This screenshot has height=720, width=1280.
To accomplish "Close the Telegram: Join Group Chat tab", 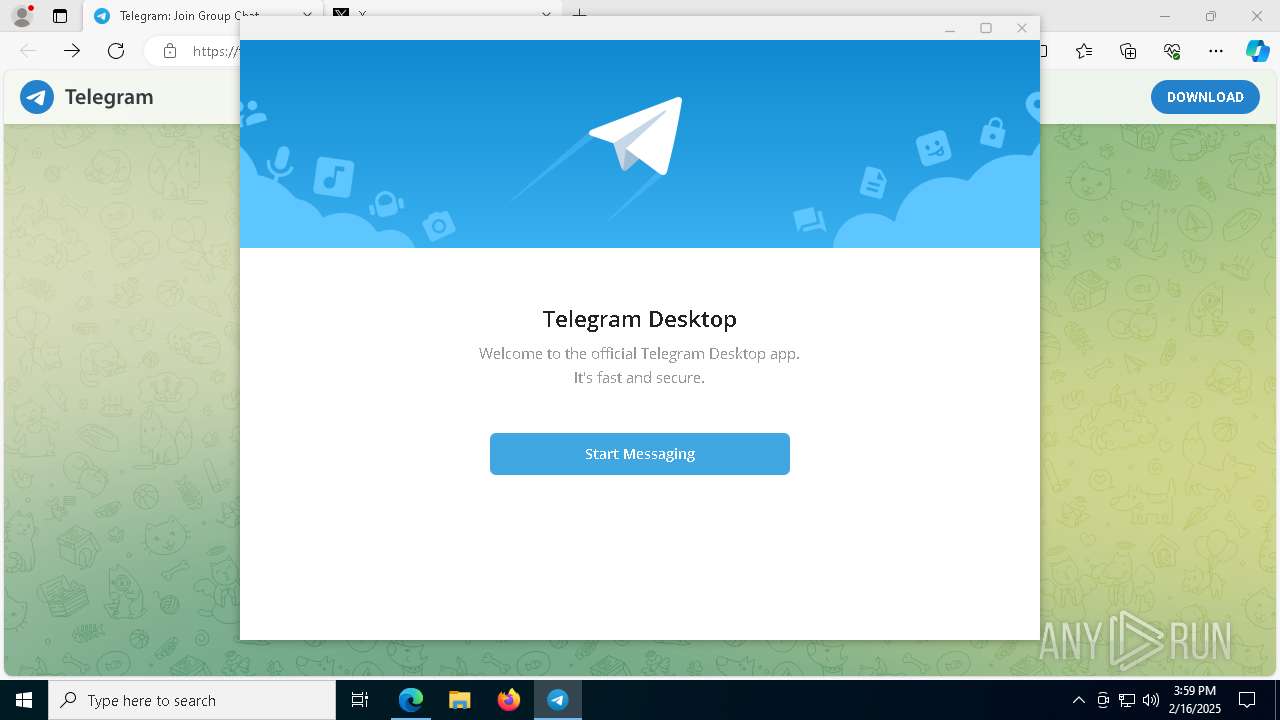I will (307, 16).
